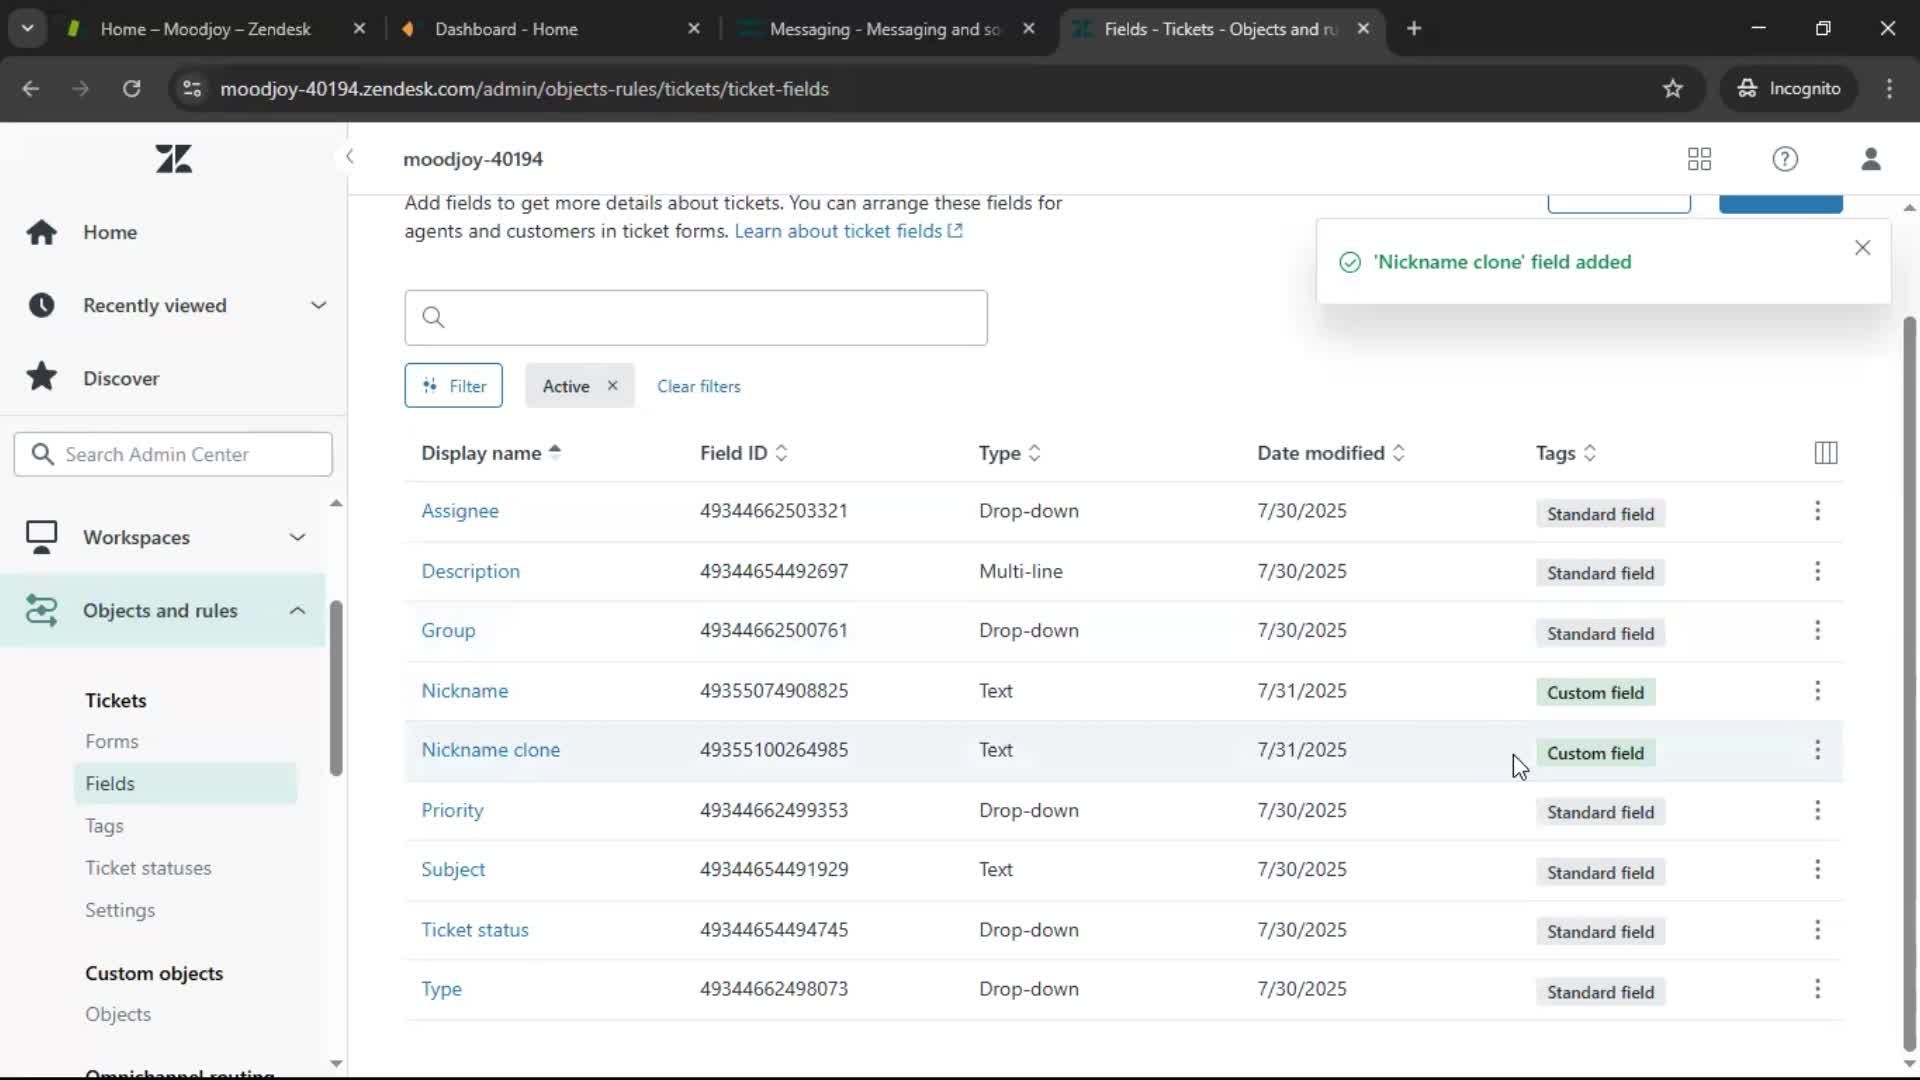
Task: Sort table by Display name
Action: click(x=491, y=453)
